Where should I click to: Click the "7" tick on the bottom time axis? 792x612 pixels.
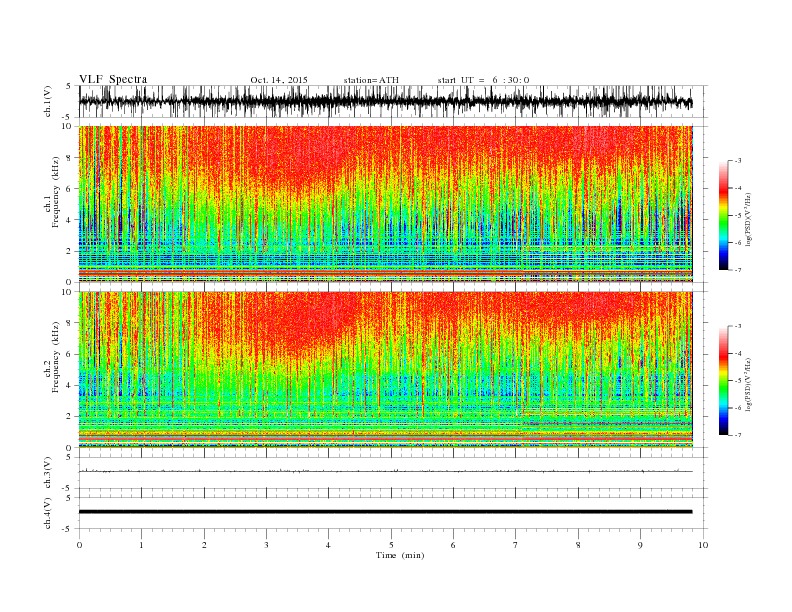click(516, 545)
